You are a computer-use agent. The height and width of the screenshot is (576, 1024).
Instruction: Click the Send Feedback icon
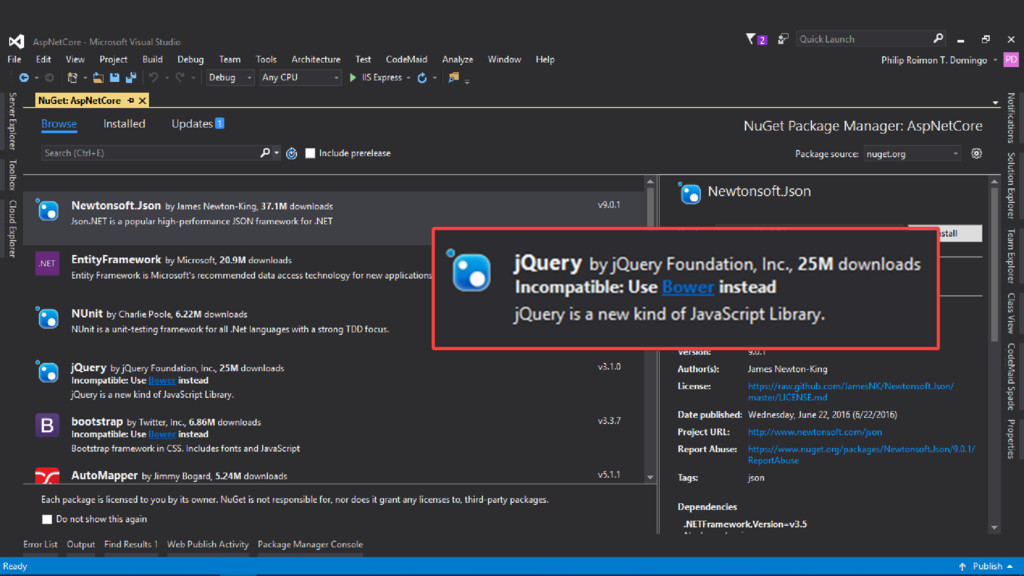tap(782, 39)
